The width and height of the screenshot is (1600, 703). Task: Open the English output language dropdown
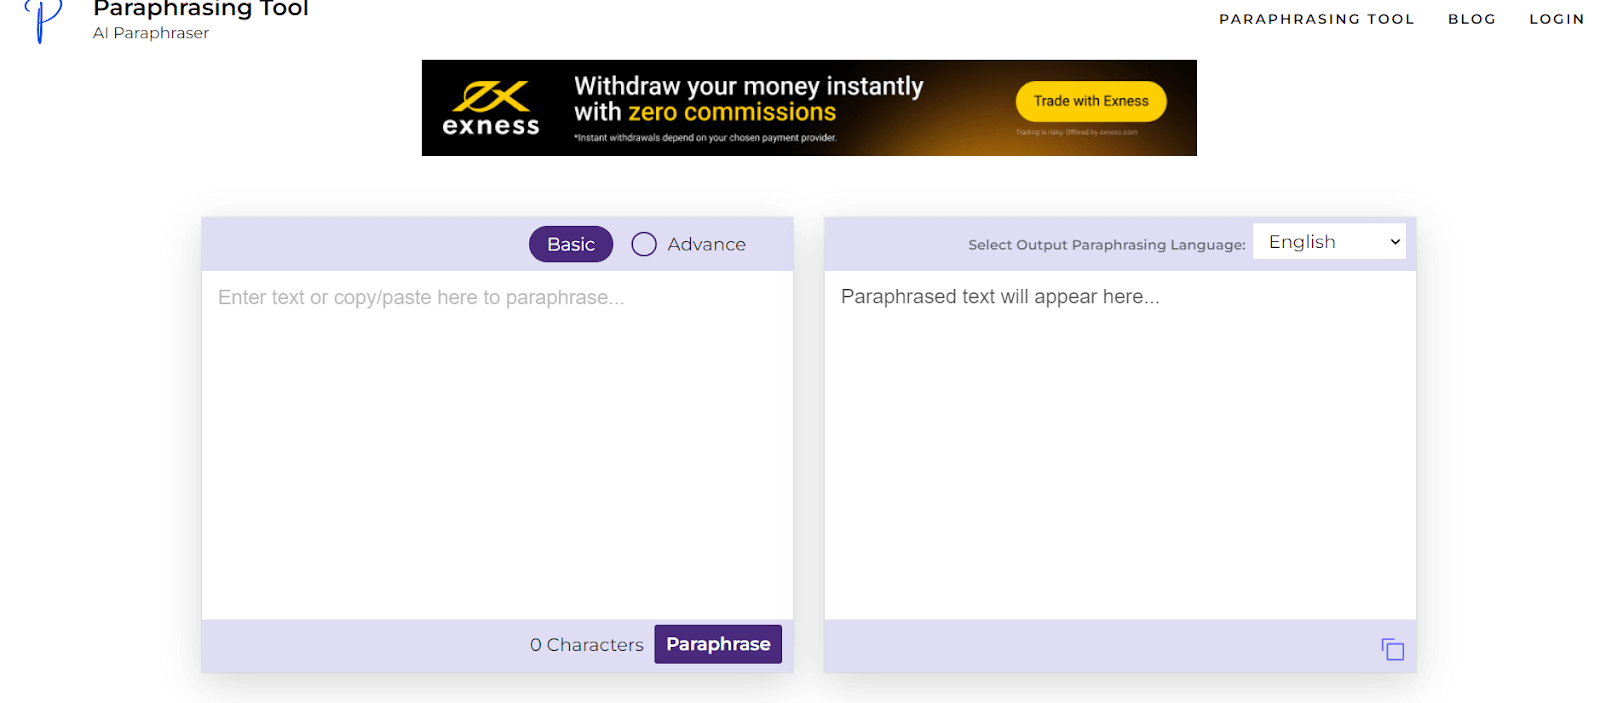[x=1328, y=242]
